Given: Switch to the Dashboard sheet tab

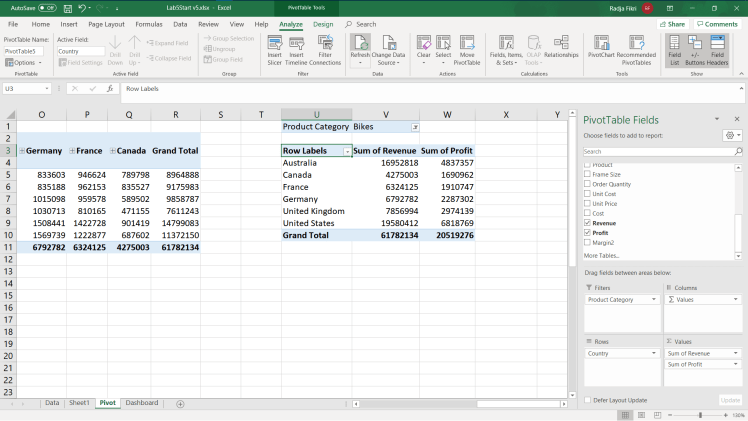Looking at the screenshot, I should 141,403.
